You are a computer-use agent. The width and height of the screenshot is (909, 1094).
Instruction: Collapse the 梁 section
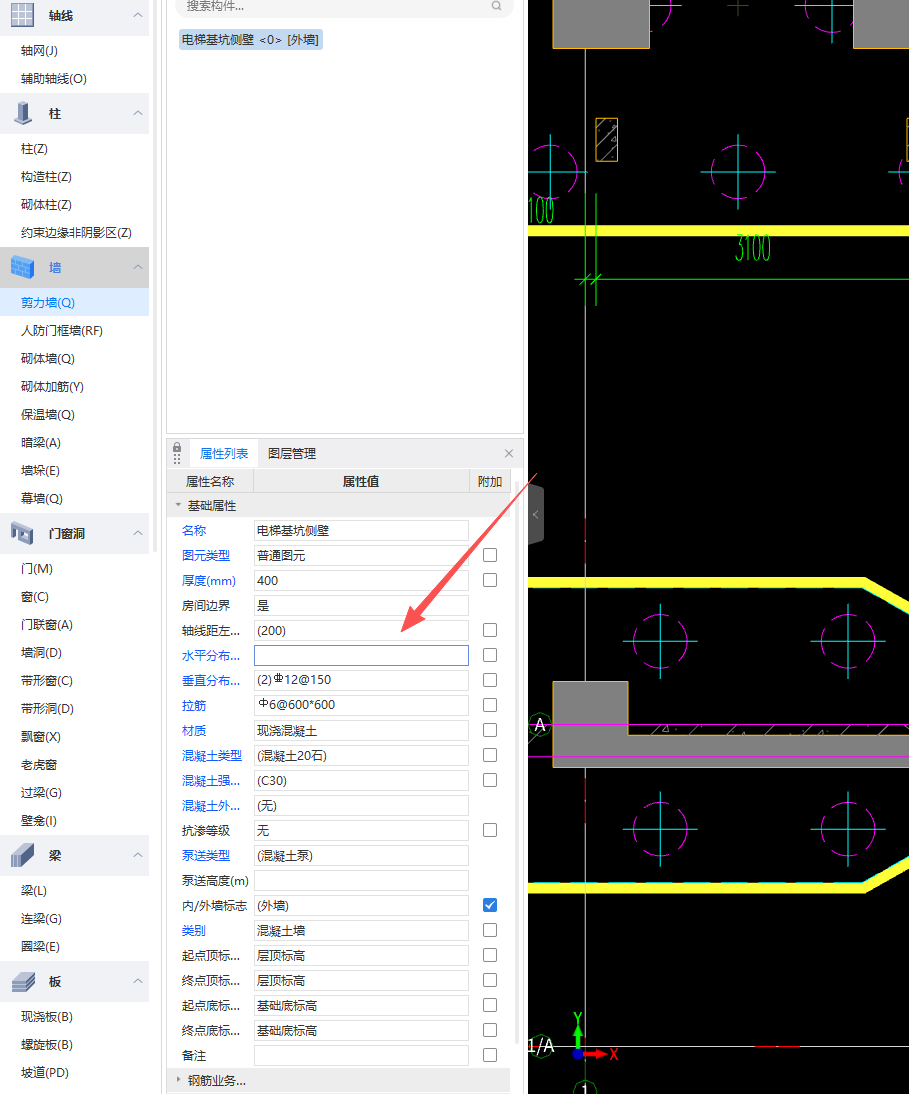(x=138, y=855)
